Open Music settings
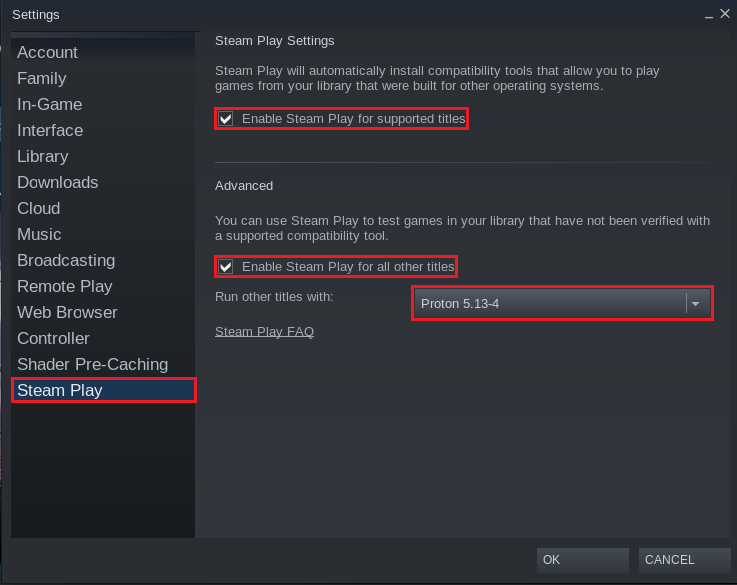 [39, 234]
